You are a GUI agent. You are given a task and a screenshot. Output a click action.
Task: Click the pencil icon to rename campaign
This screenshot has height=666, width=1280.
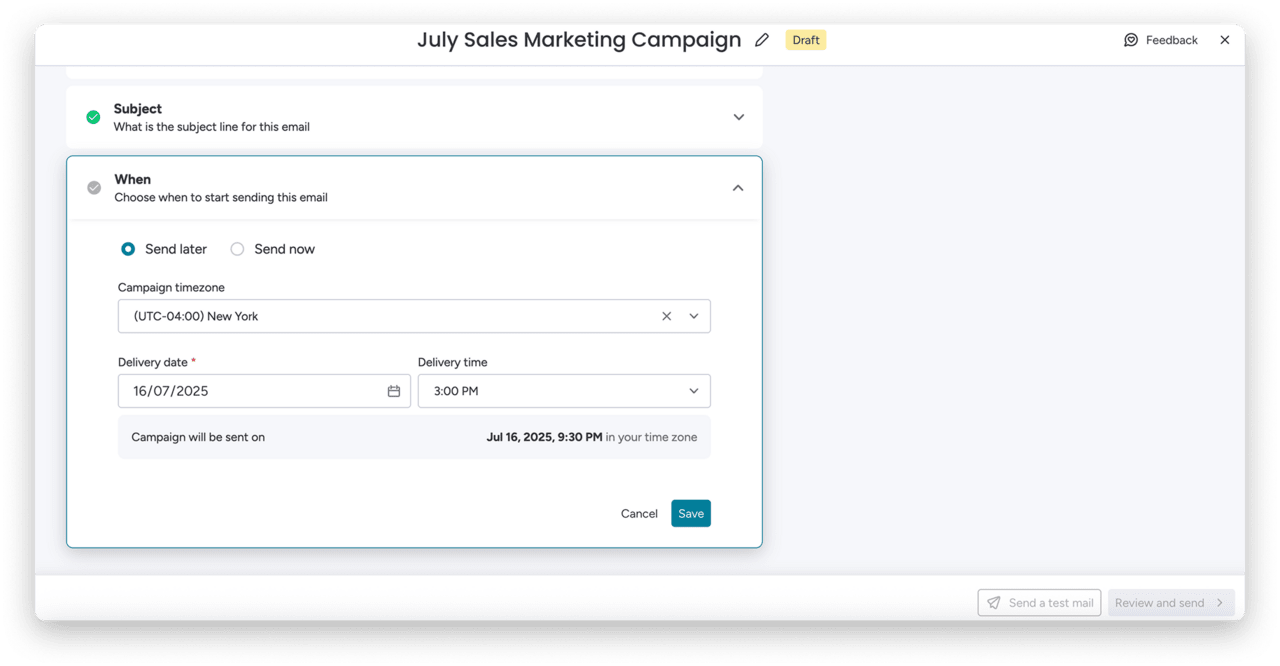[x=761, y=39]
